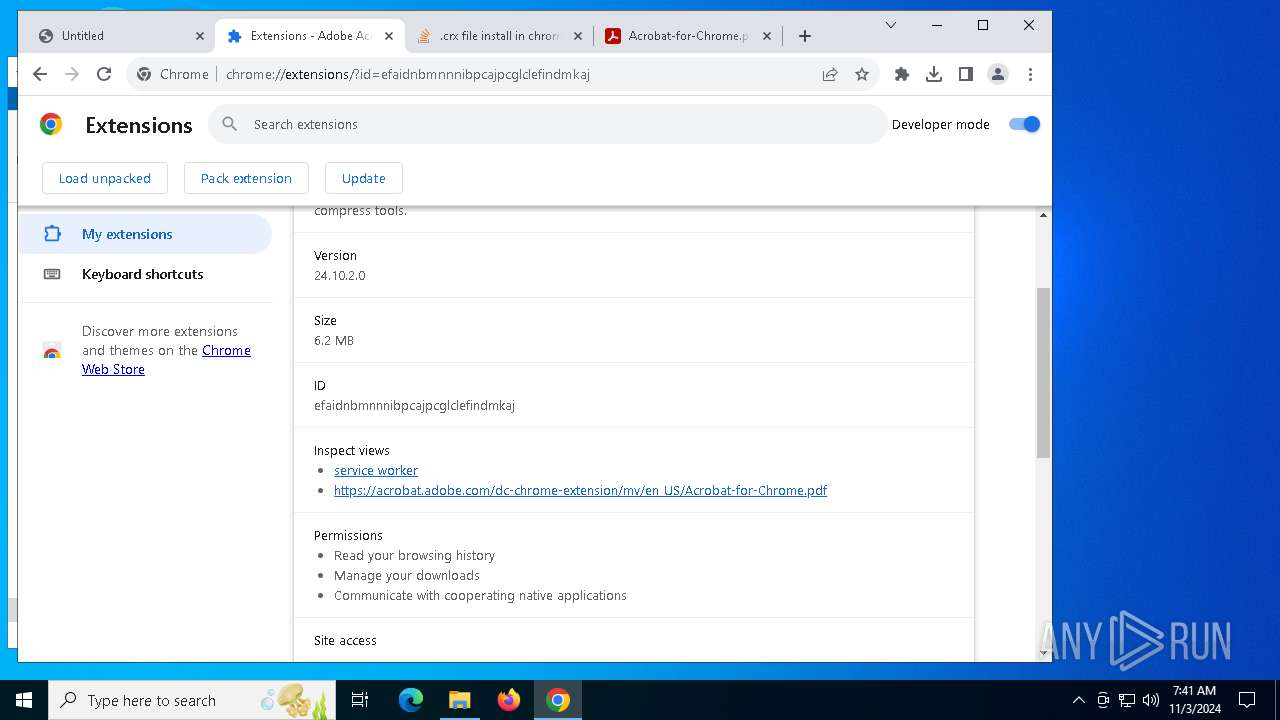Close the Untitled tab

click(199, 36)
